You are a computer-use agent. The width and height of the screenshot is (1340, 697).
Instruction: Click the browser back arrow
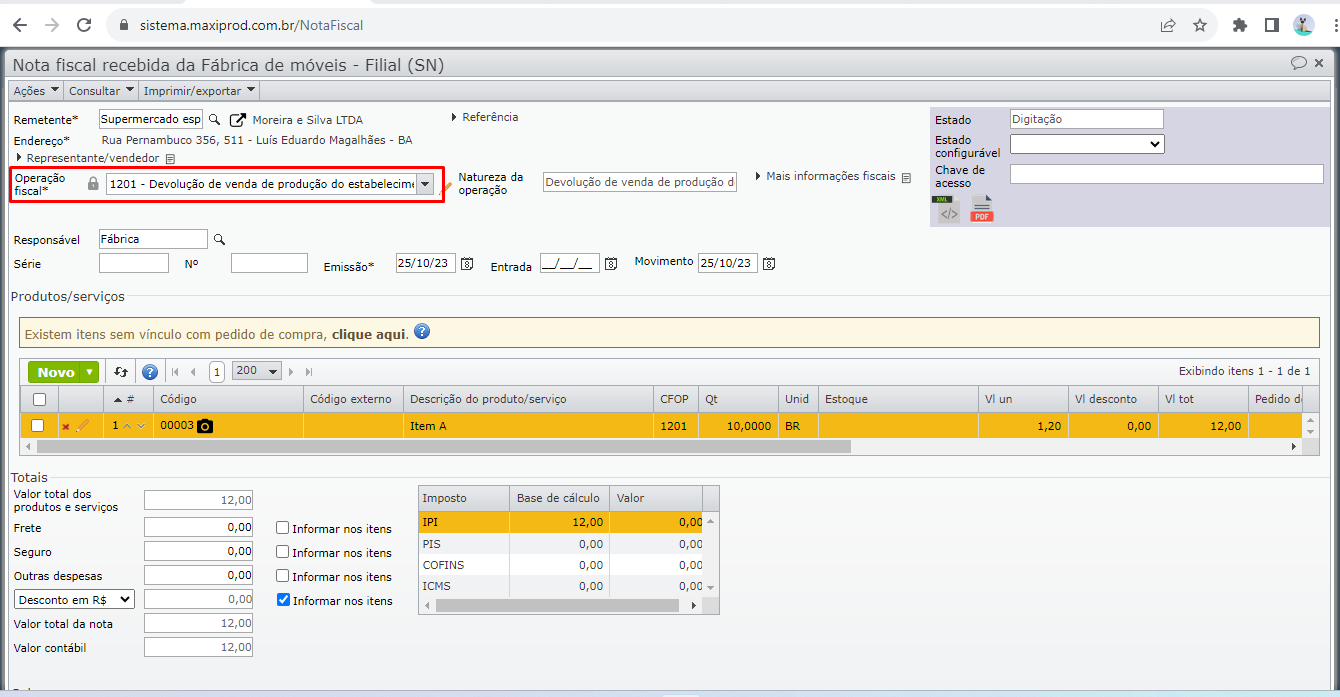pos(20,25)
